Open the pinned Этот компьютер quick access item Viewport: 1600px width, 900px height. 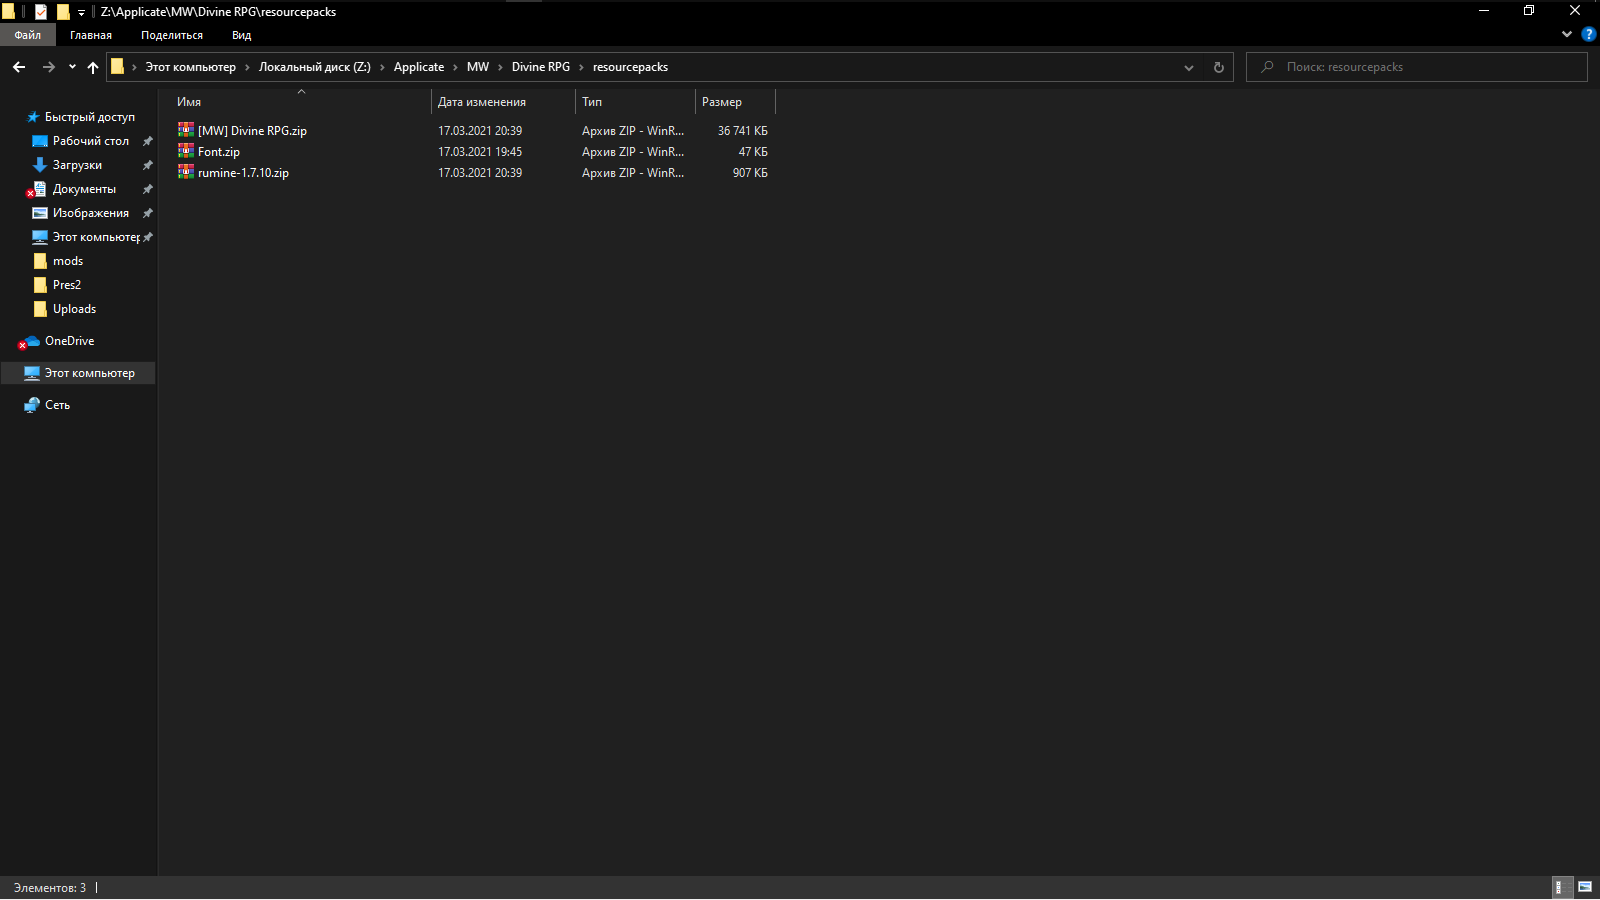pos(96,237)
